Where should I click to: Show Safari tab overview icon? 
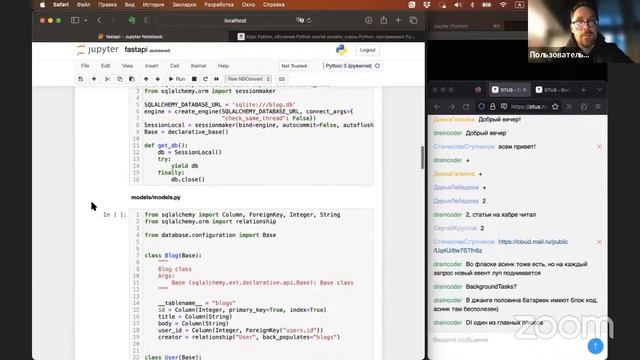413,20
